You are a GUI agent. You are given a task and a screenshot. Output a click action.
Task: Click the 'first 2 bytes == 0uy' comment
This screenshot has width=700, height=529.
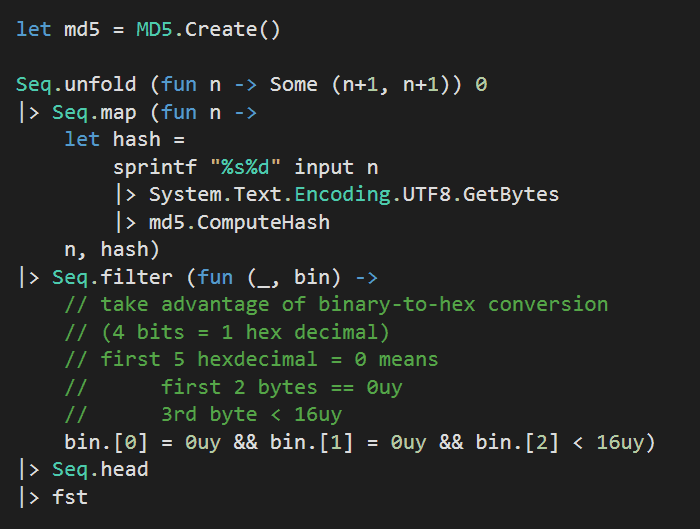[282, 387]
